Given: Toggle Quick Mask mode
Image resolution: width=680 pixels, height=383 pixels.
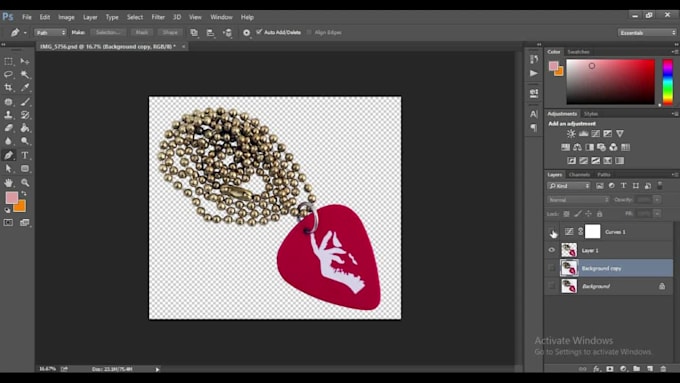Looking at the screenshot, I should pos(8,223).
